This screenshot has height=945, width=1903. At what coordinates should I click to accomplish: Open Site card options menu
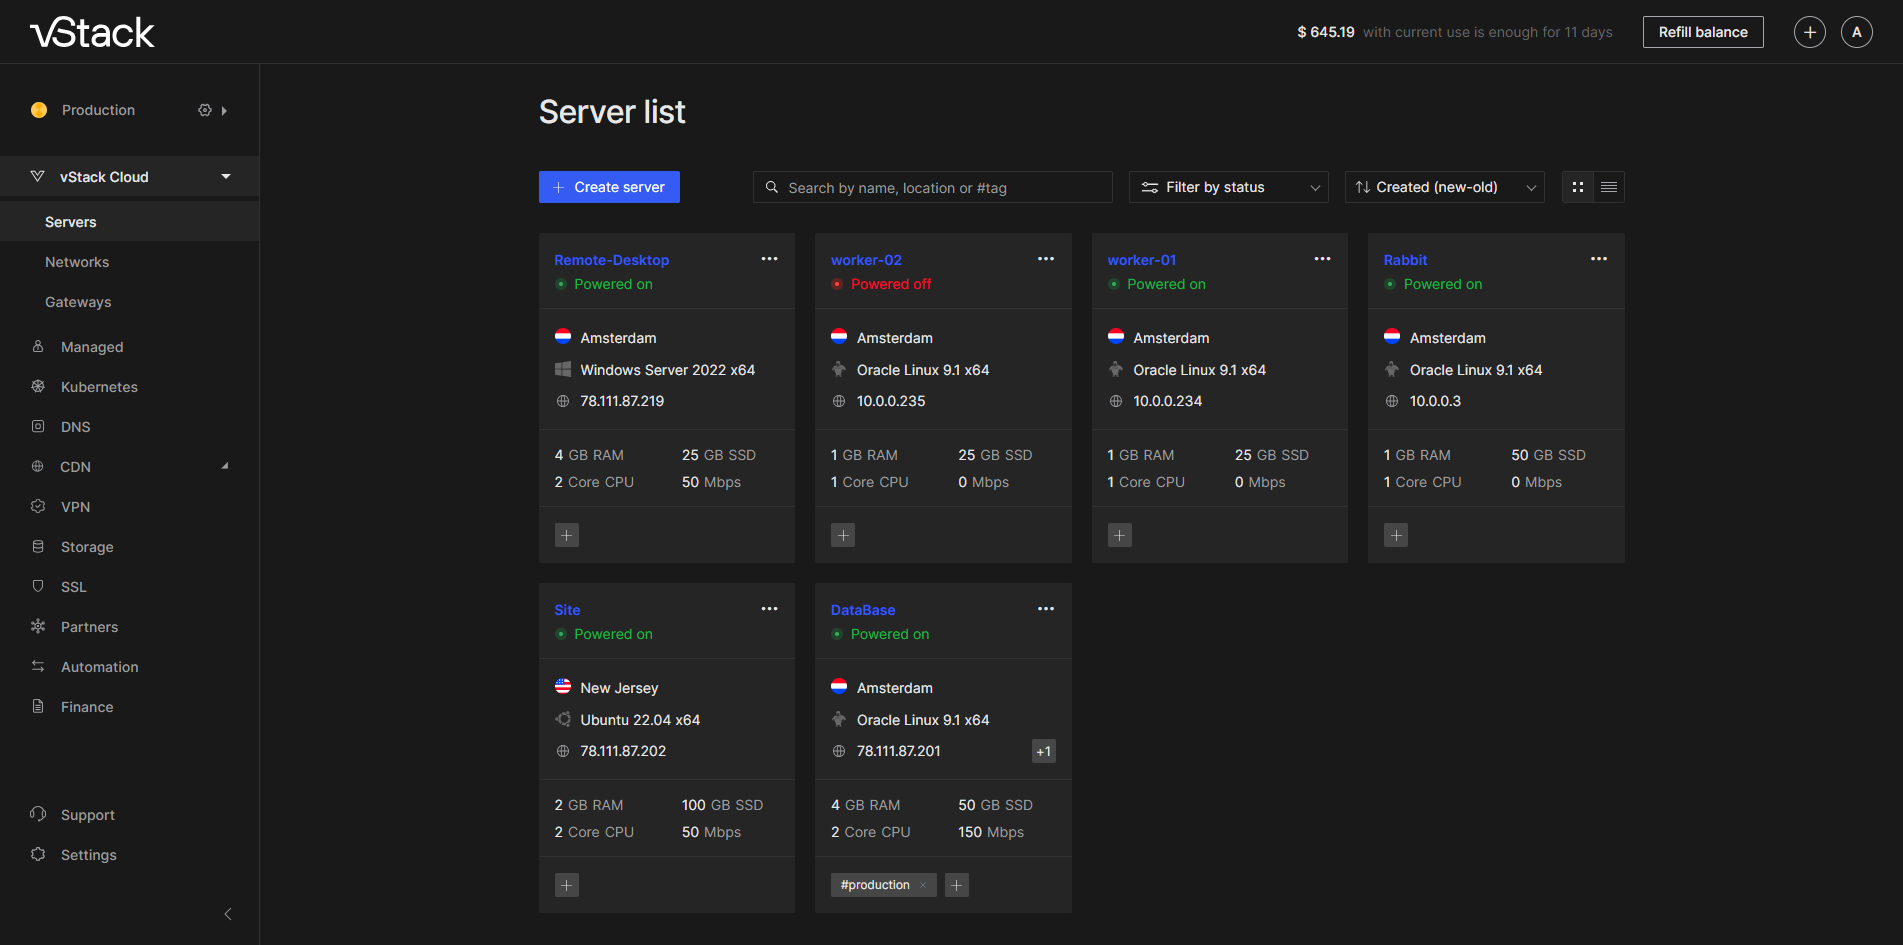[x=769, y=609]
